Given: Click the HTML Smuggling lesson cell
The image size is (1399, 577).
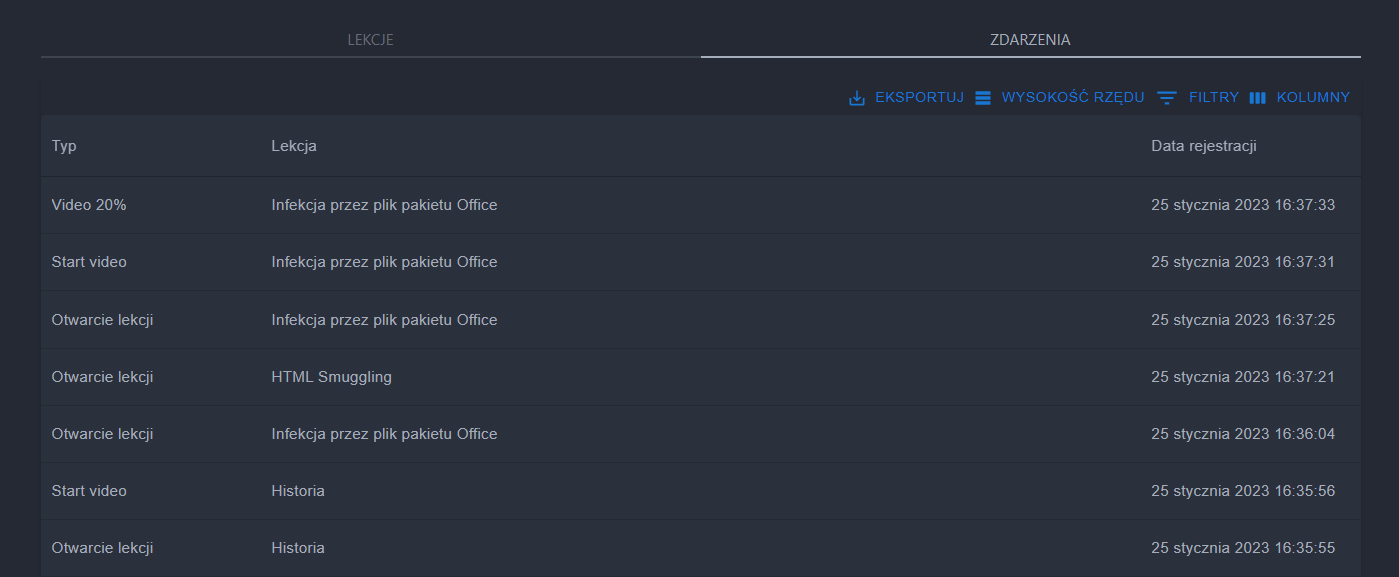Looking at the screenshot, I should (331, 377).
